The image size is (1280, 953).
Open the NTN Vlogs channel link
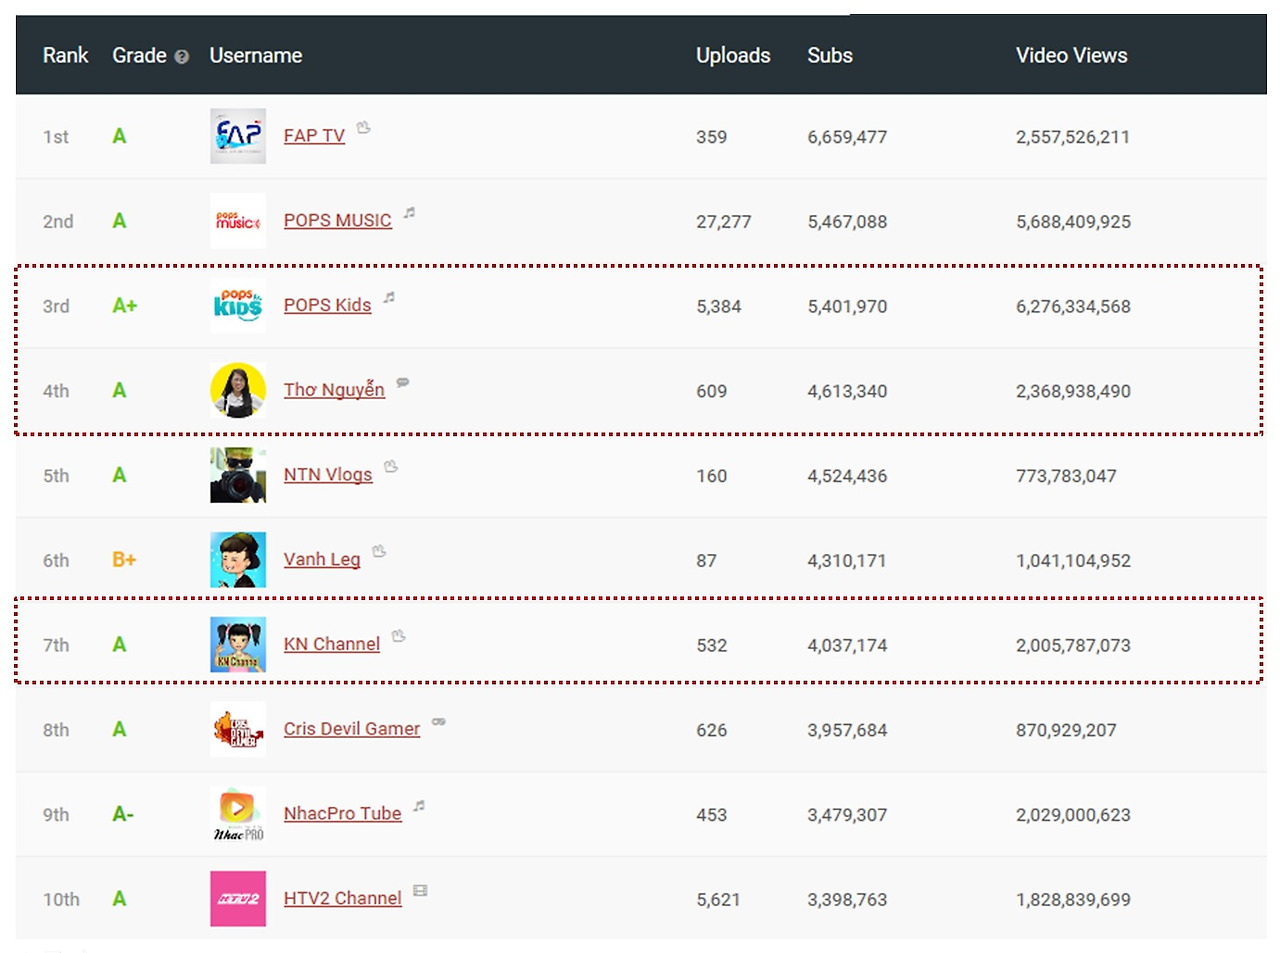click(328, 475)
